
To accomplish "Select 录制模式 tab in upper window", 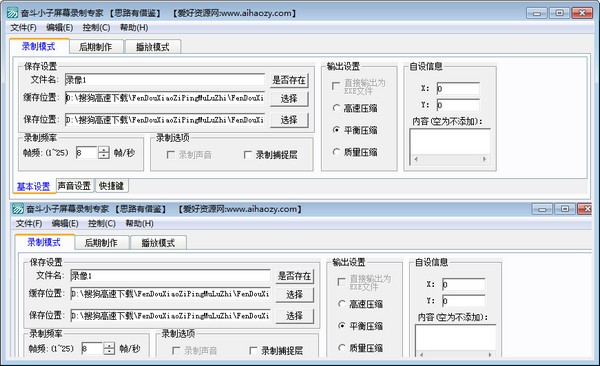I will coord(39,46).
